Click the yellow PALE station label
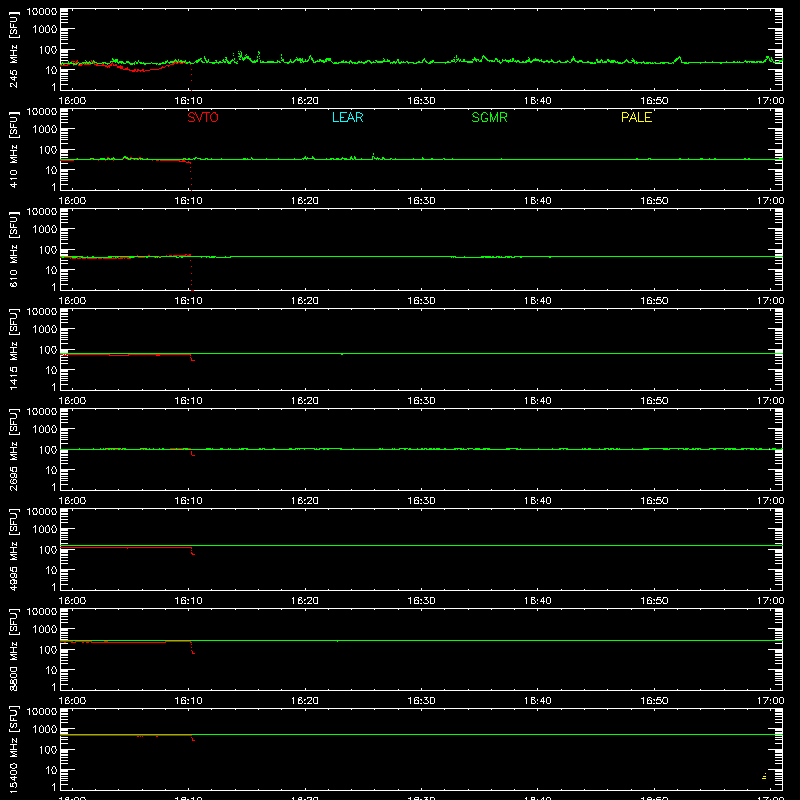Viewport: 800px width, 800px height. [x=636, y=117]
